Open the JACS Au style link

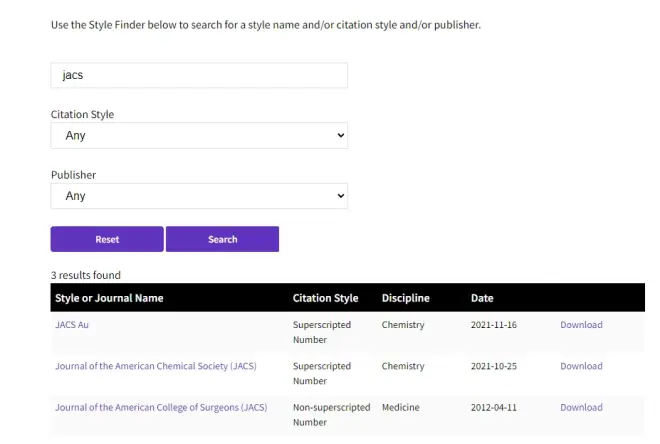coord(72,325)
